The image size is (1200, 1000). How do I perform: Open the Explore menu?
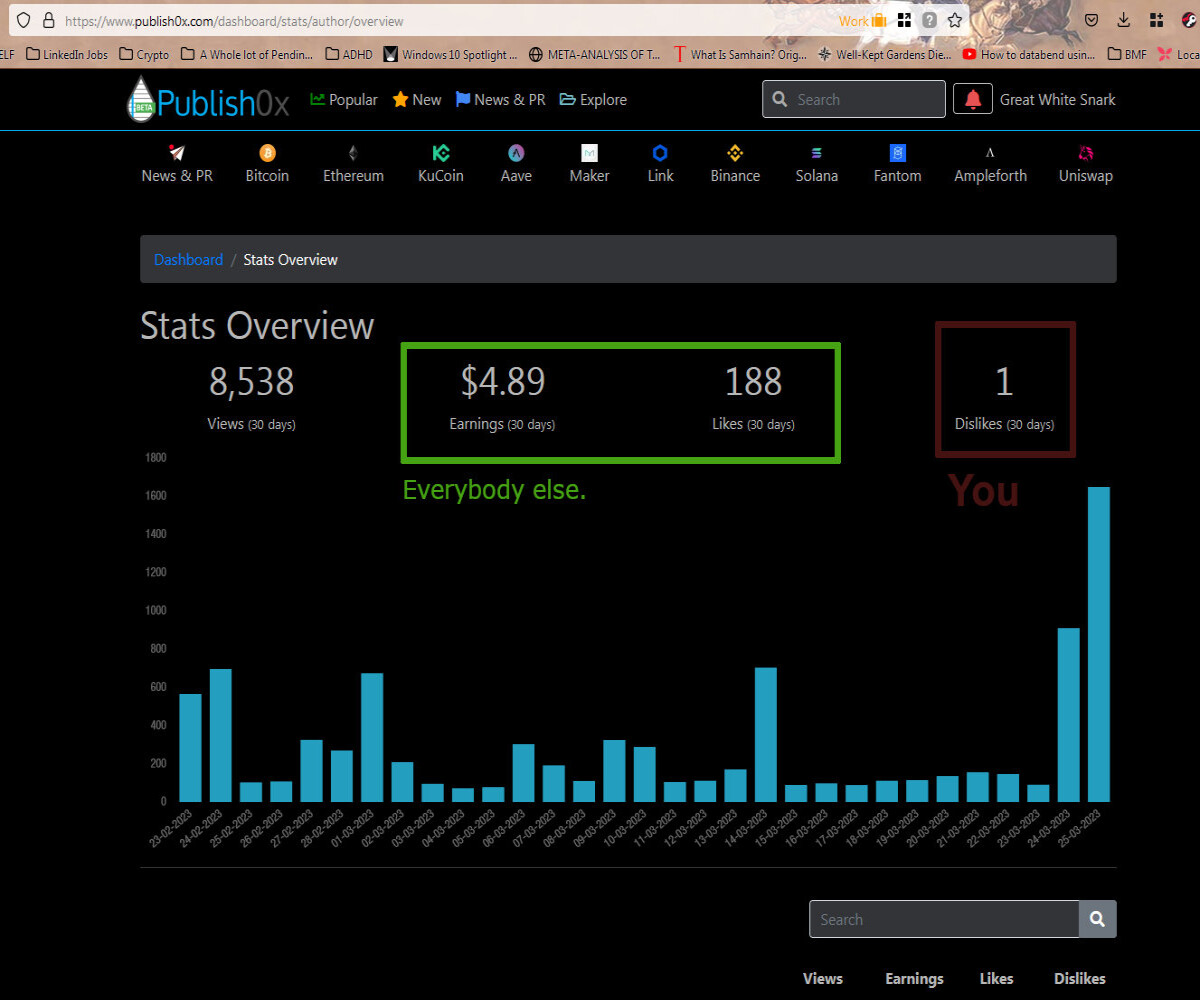593,99
